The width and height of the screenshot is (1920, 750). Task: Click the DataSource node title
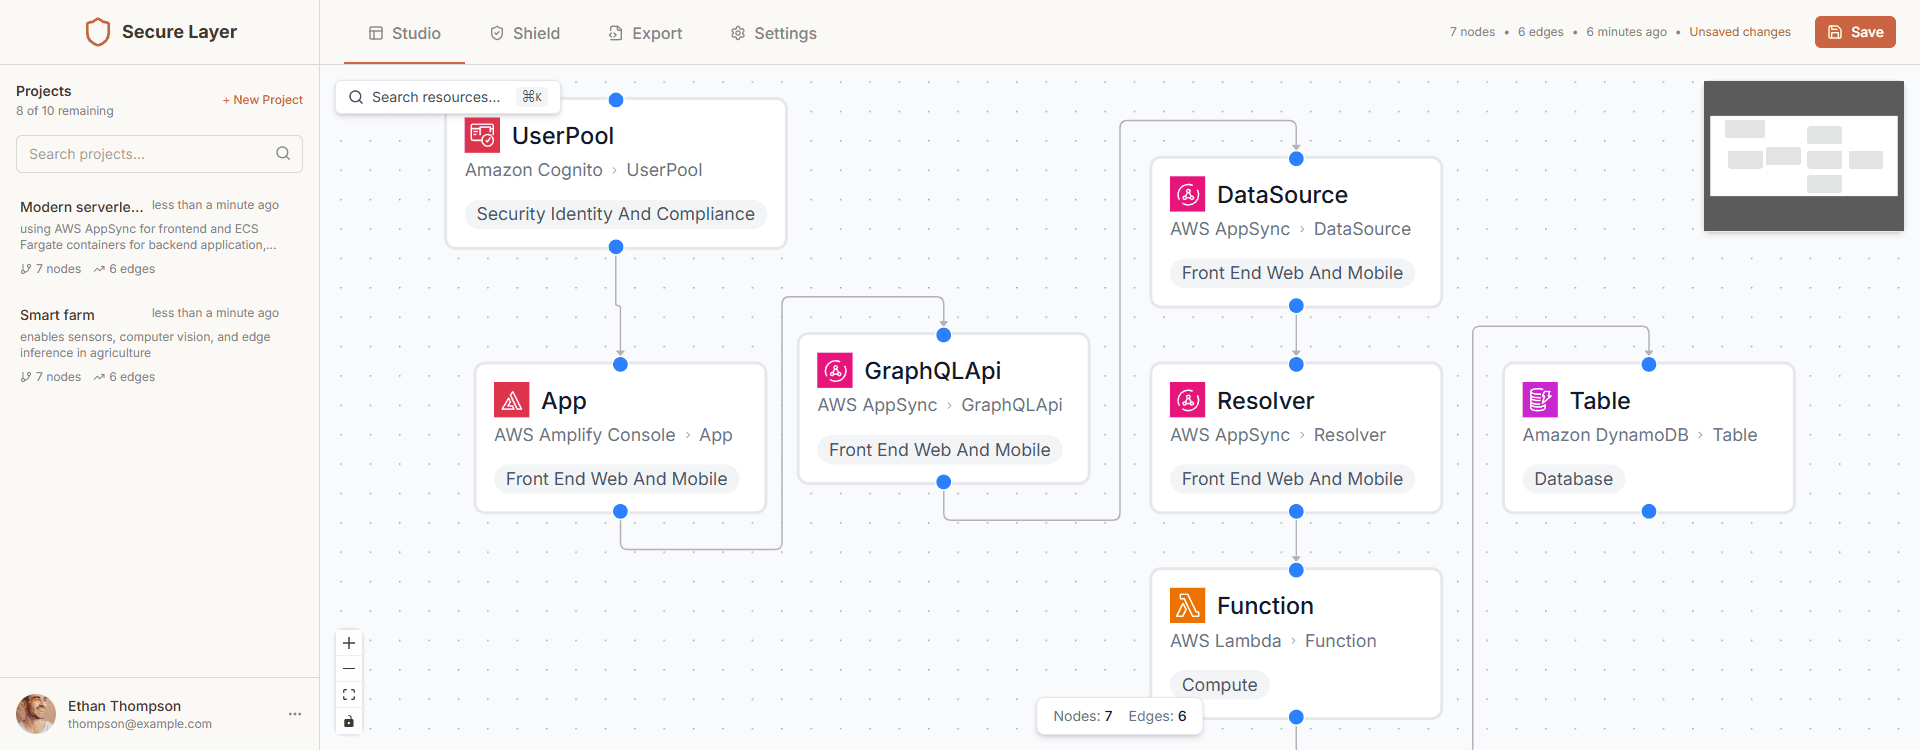click(1282, 194)
